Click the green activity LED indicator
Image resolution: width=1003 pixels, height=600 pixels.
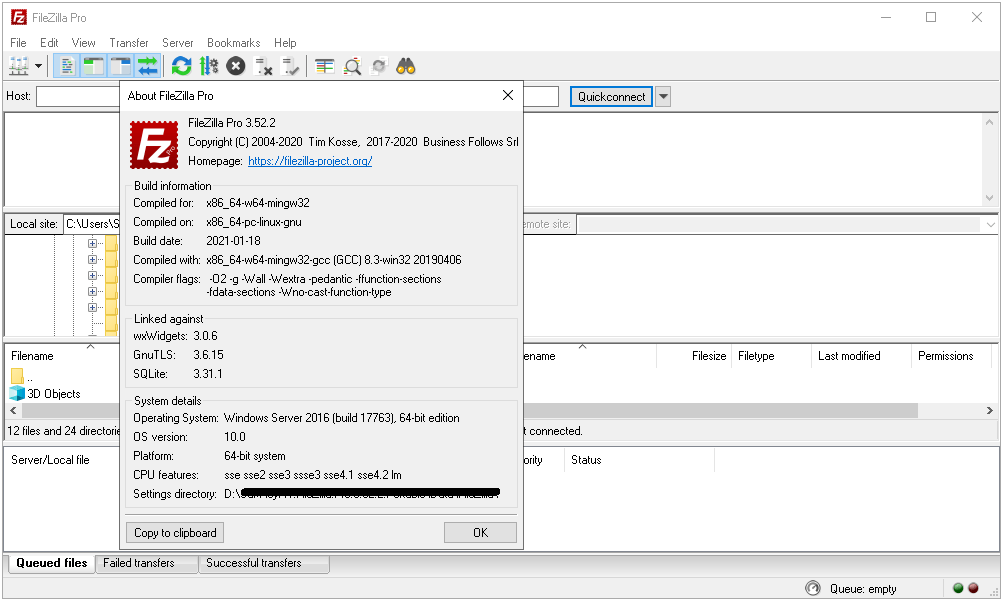coord(958,588)
